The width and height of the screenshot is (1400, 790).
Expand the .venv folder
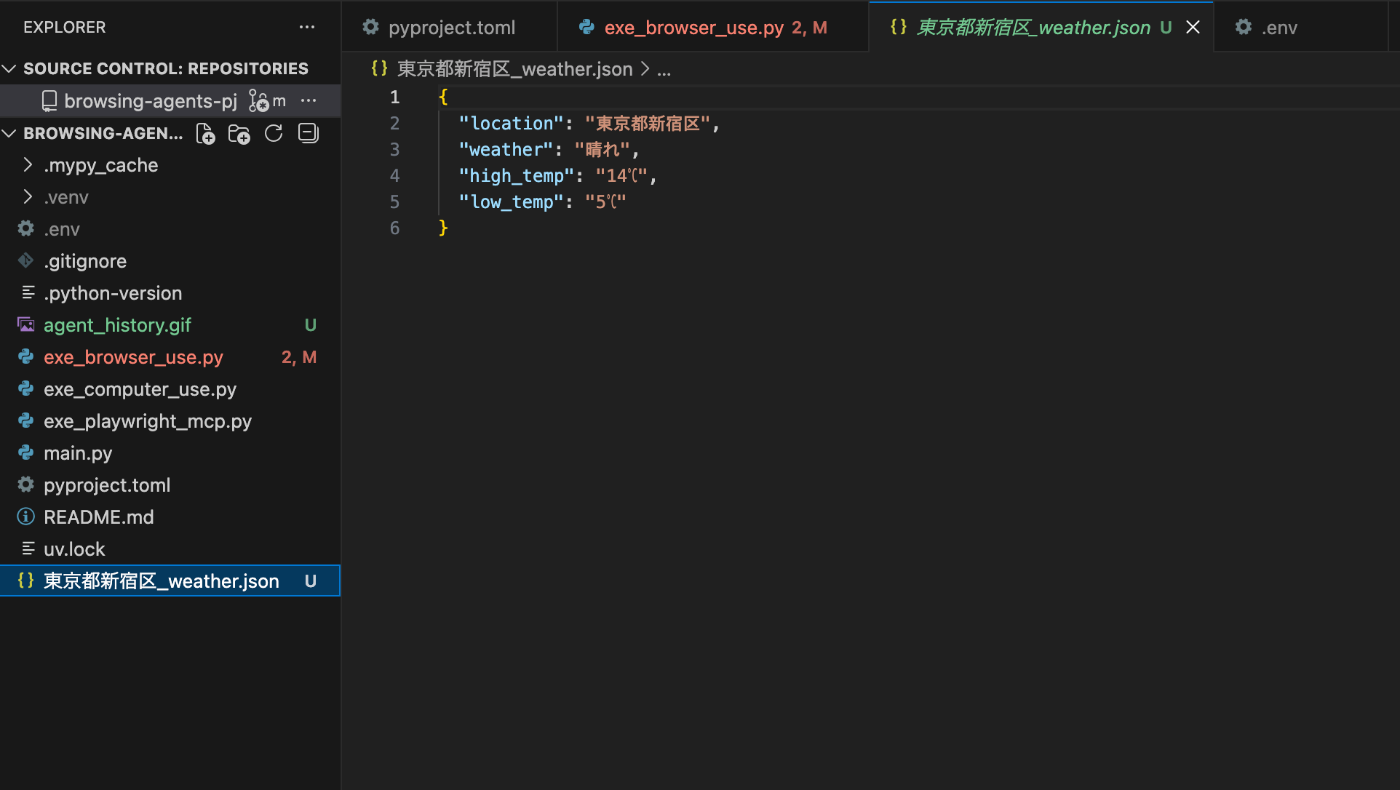point(27,197)
